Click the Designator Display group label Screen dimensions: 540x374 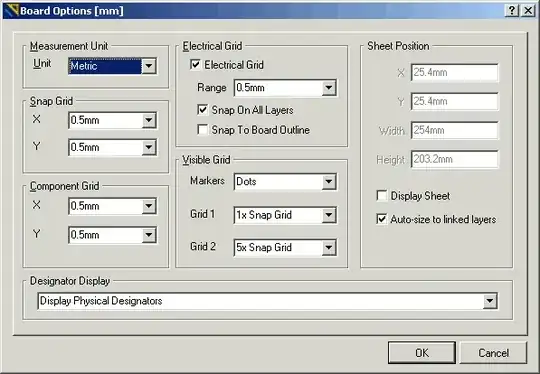[70, 281]
